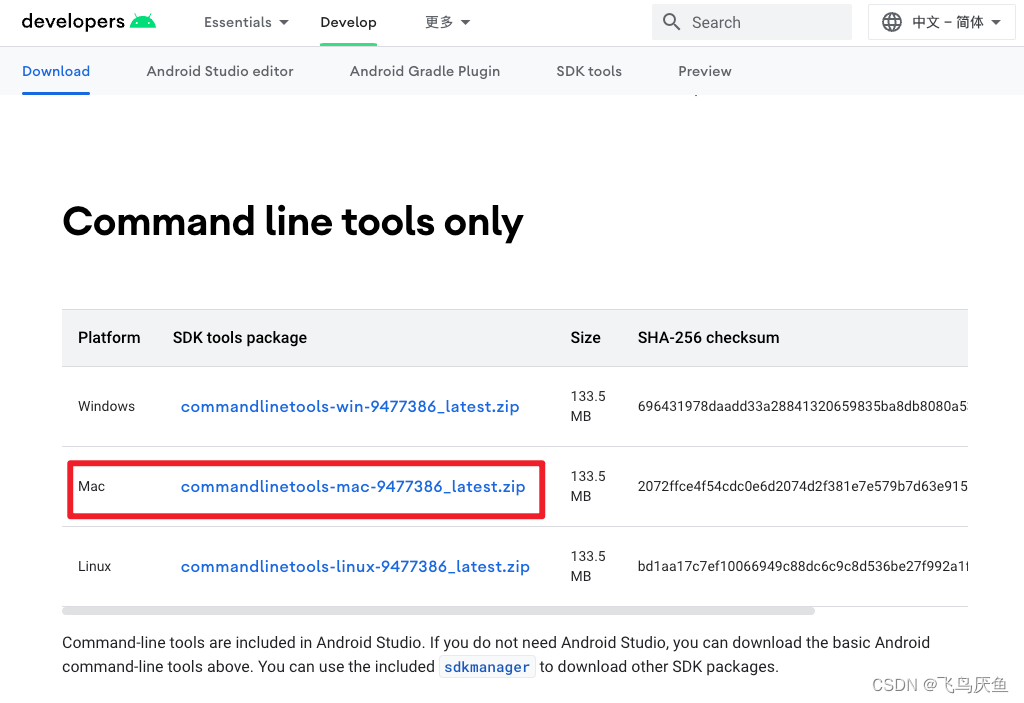Download commandlinetools-win-9477386_latest.zip
This screenshot has width=1024, height=703.
pyautogui.click(x=350, y=406)
